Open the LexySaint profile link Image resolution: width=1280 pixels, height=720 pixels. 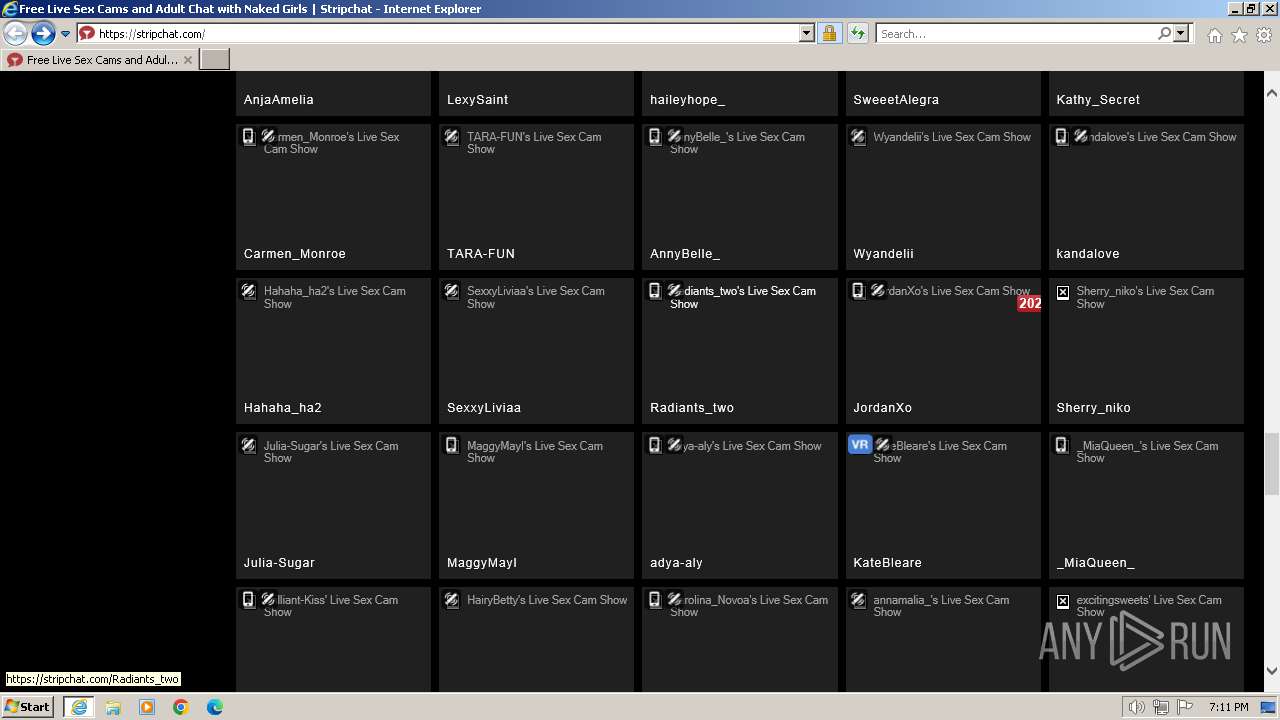coord(478,100)
